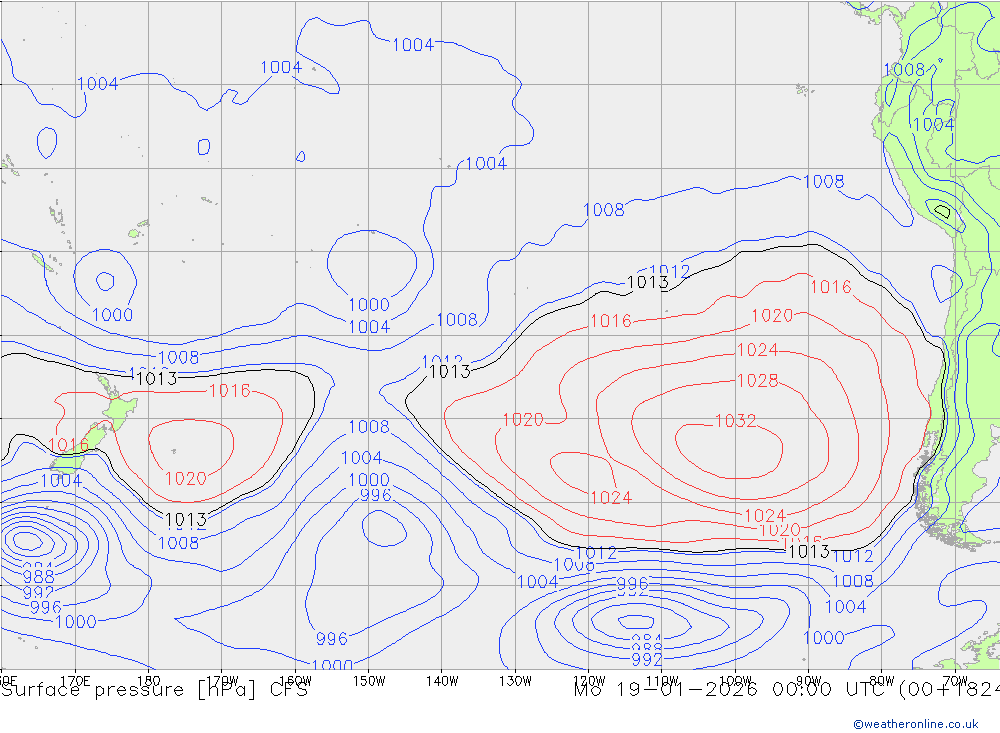Image resolution: width=1000 pixels, height=733 pixels.
Task: Click the 150W longitude axis label
Action: (369, 681)
